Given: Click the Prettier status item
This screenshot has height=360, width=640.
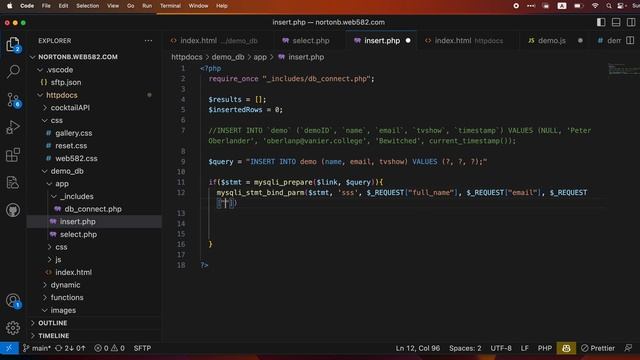Looking at the screenshot, I should (598, 348).
